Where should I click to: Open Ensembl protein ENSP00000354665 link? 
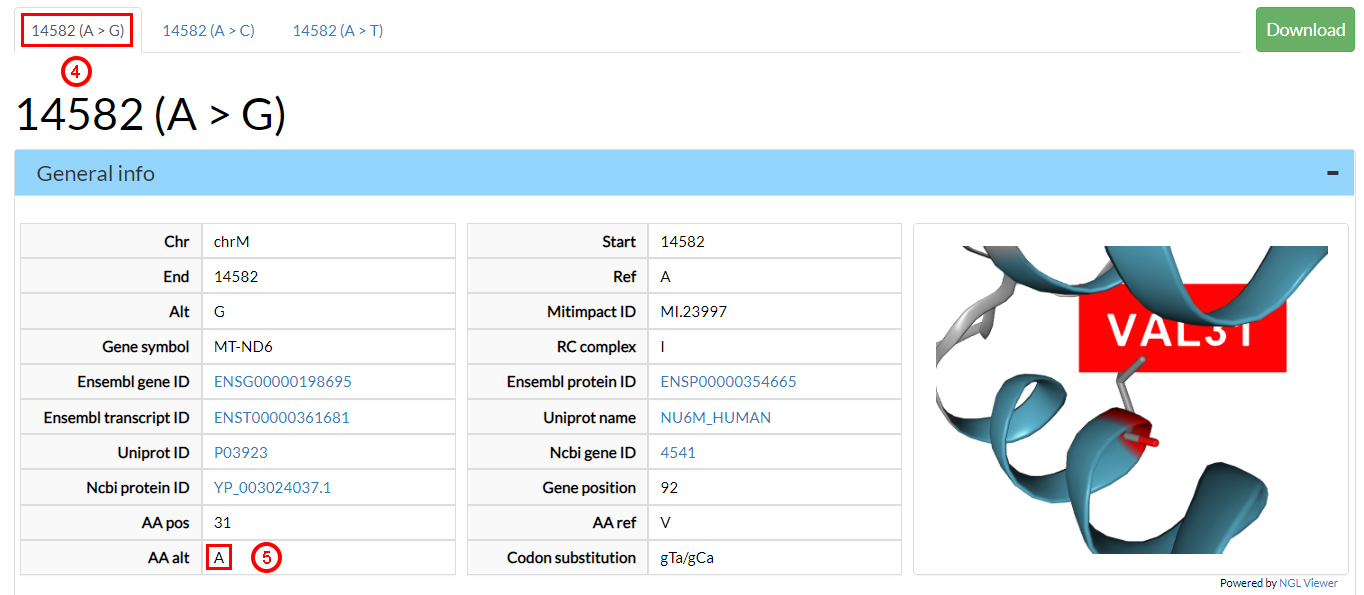[728, 382]
